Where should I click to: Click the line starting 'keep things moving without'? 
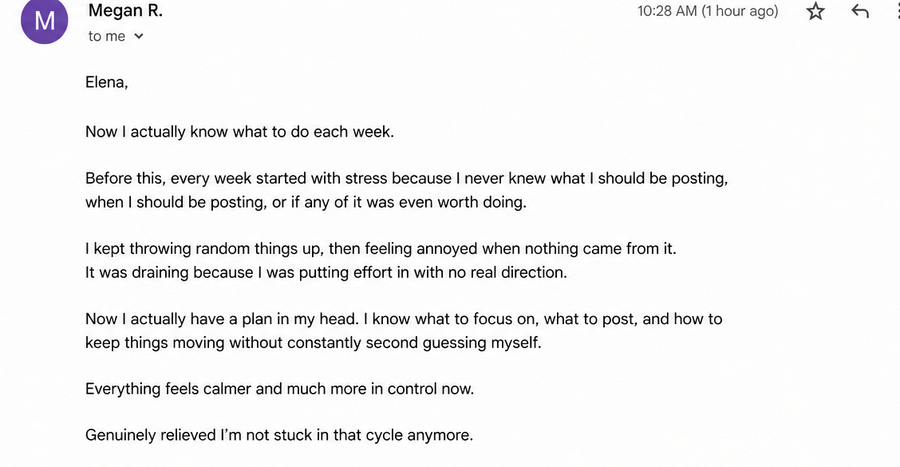[x=313, y=343]
